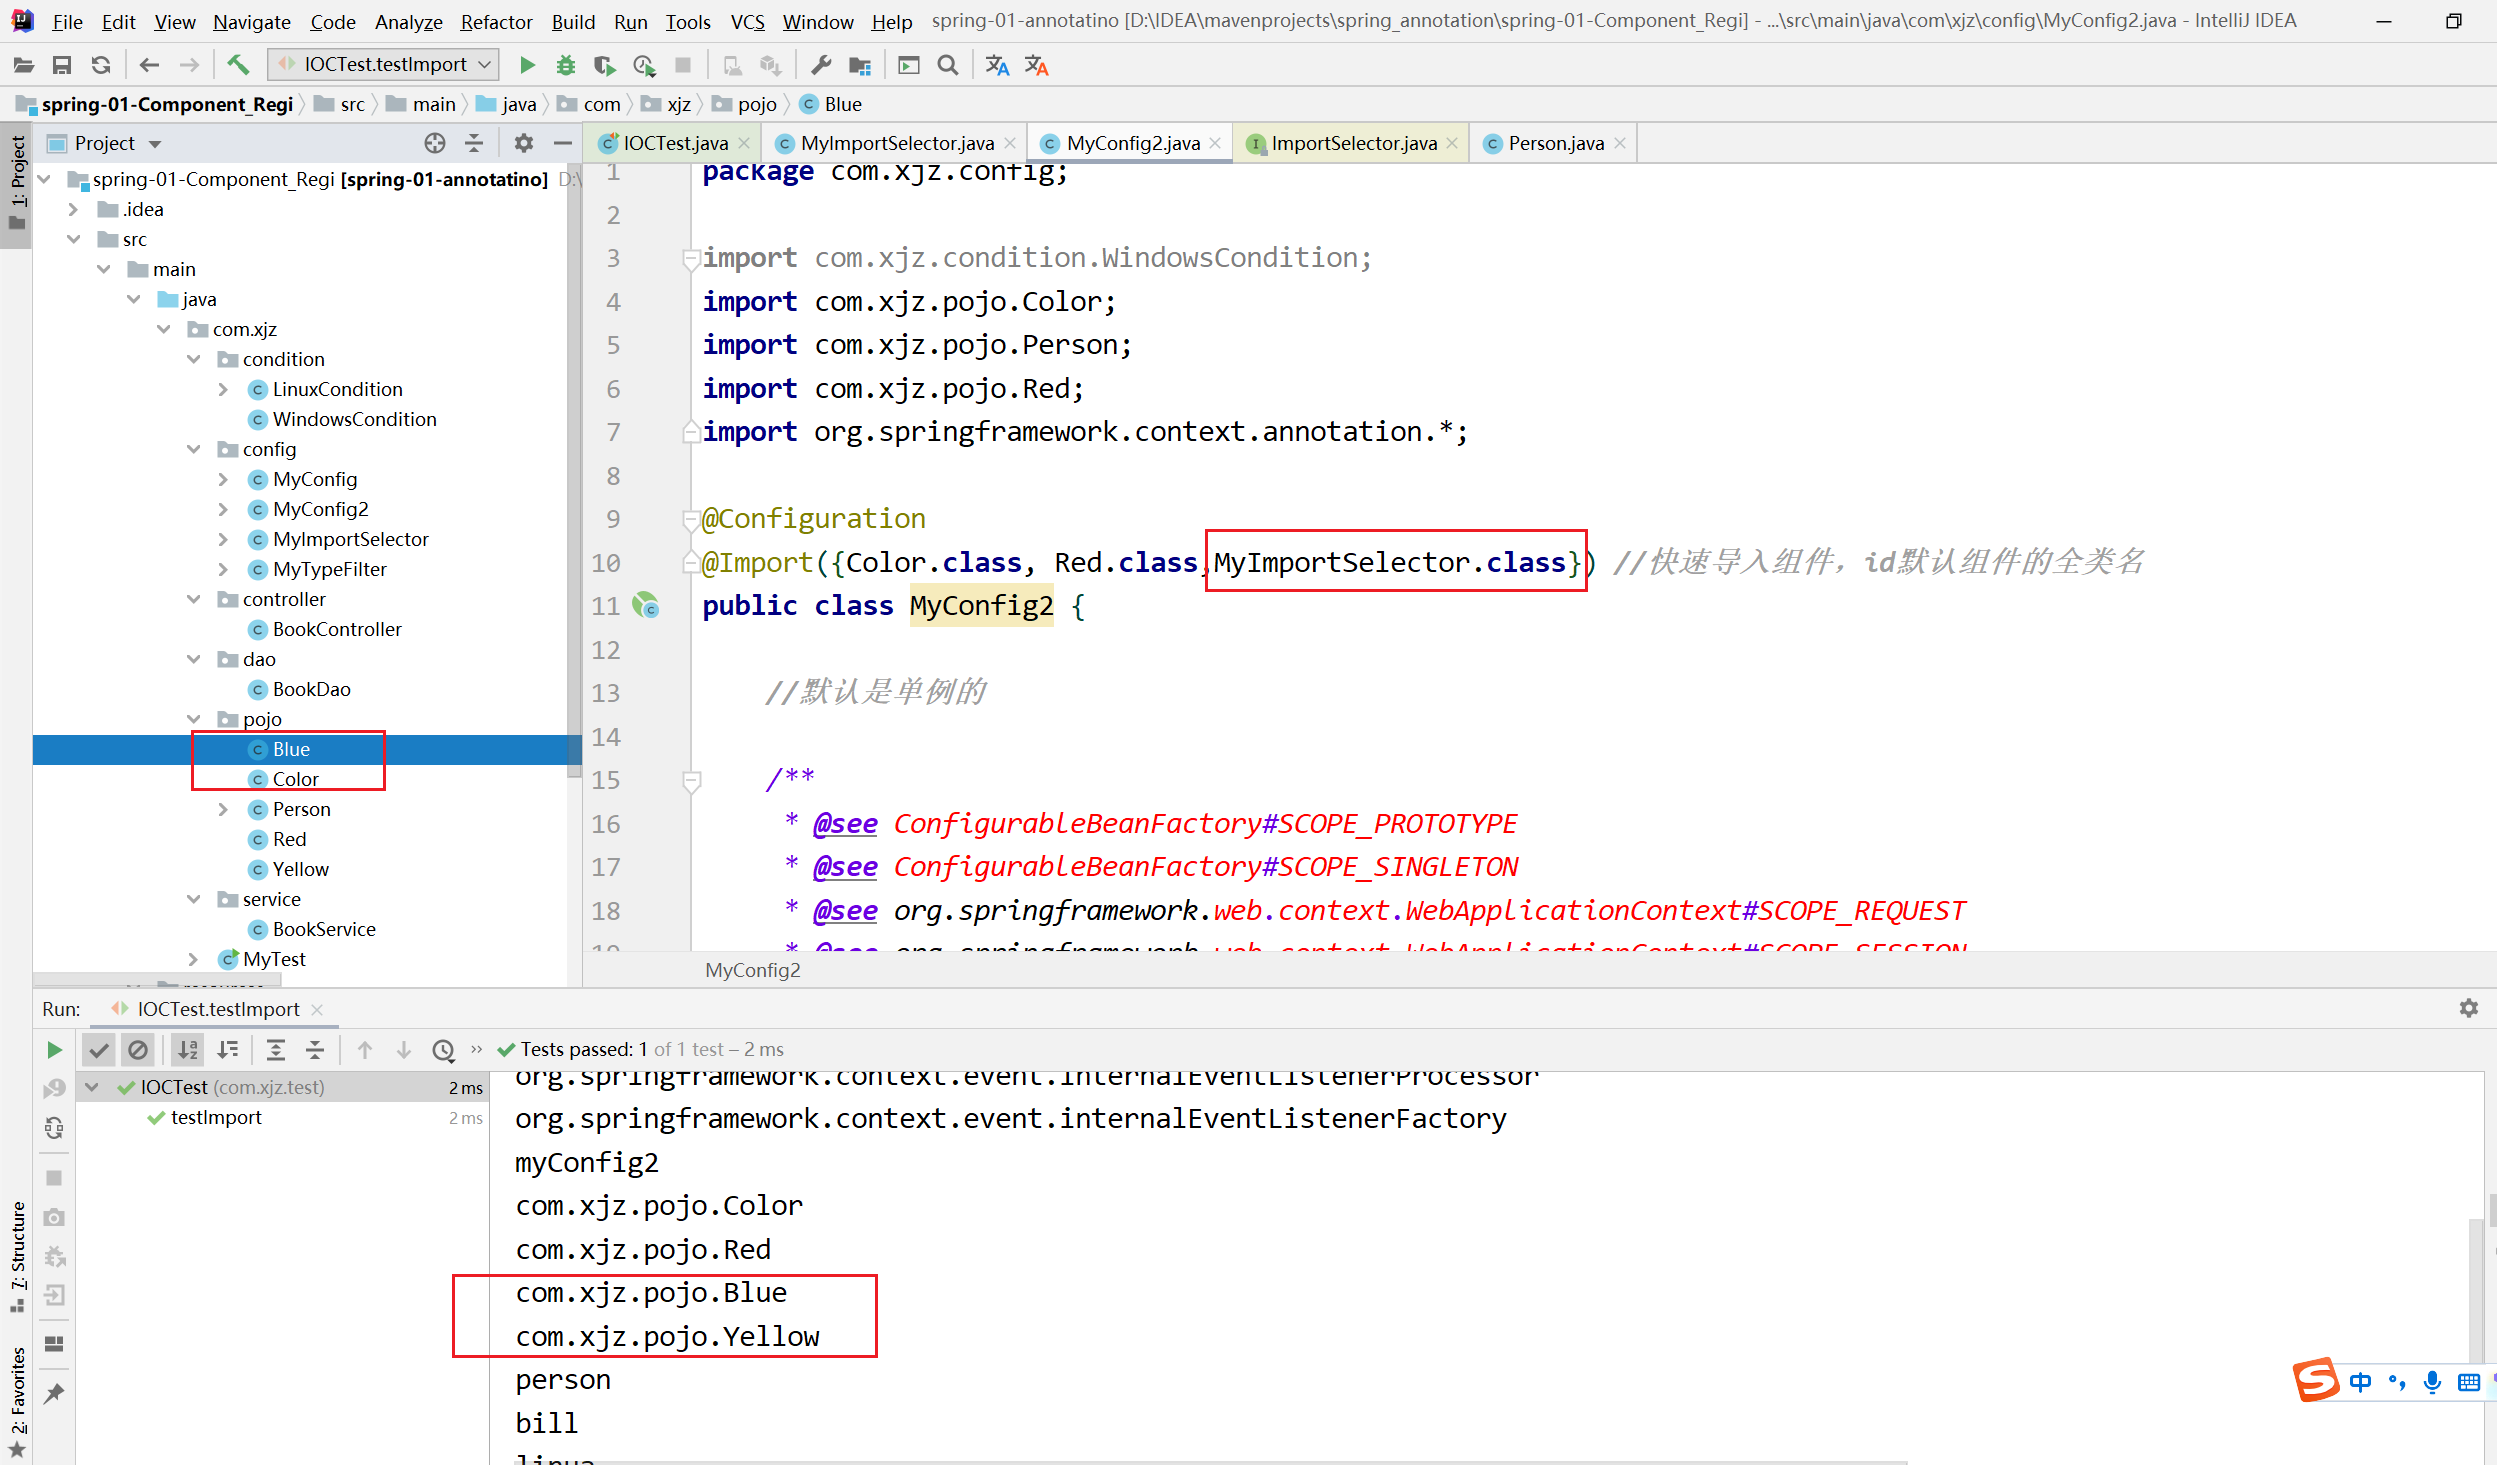The height and width of the screenshot is (1465, 2497).
Task: Open the Yellow class in project tree
Action: coord(300,869)
